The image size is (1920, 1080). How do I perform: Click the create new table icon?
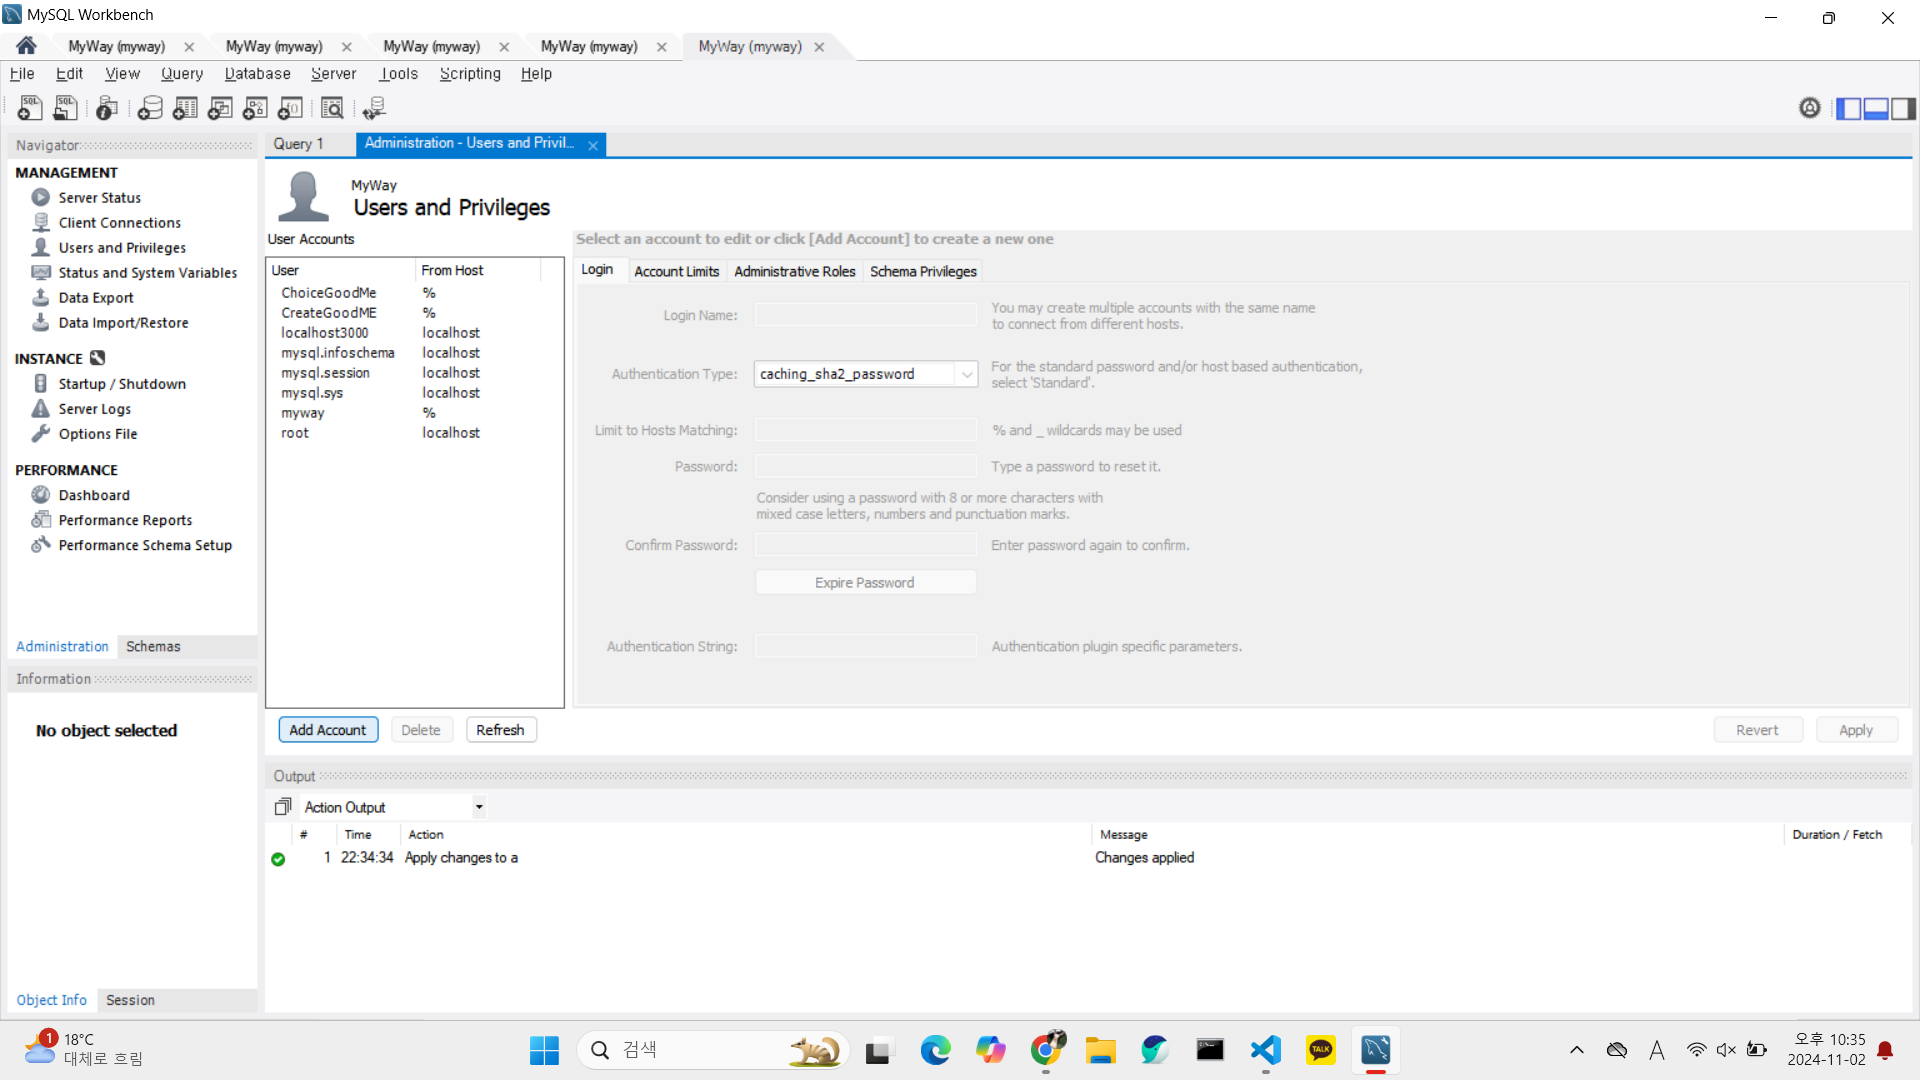185,108
